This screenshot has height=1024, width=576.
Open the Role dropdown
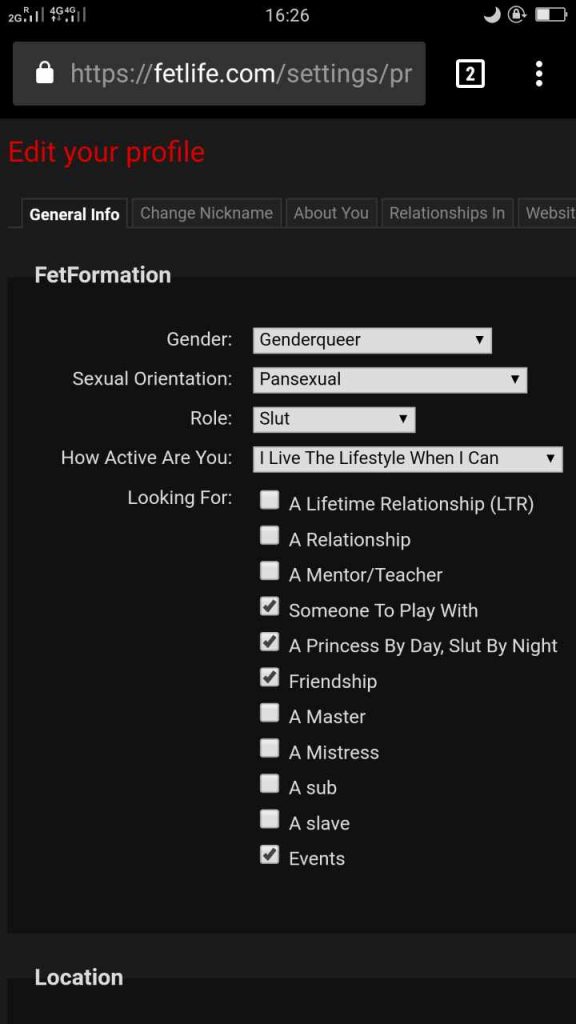[x=334, y=419]
